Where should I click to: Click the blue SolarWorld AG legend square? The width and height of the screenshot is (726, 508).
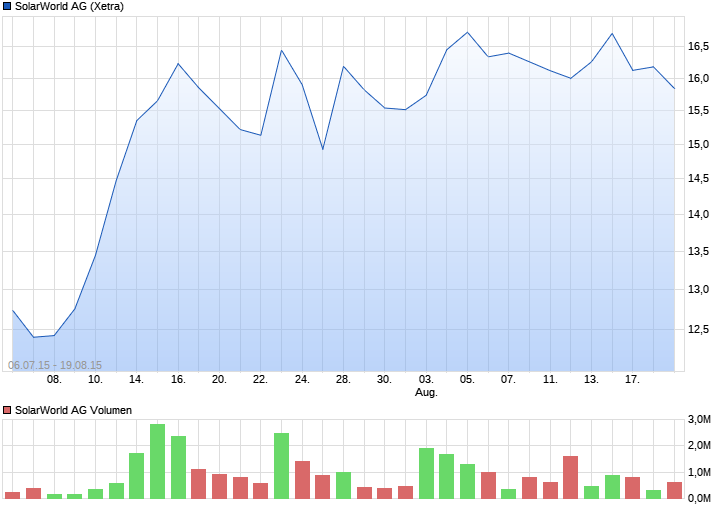pos(7,6)
